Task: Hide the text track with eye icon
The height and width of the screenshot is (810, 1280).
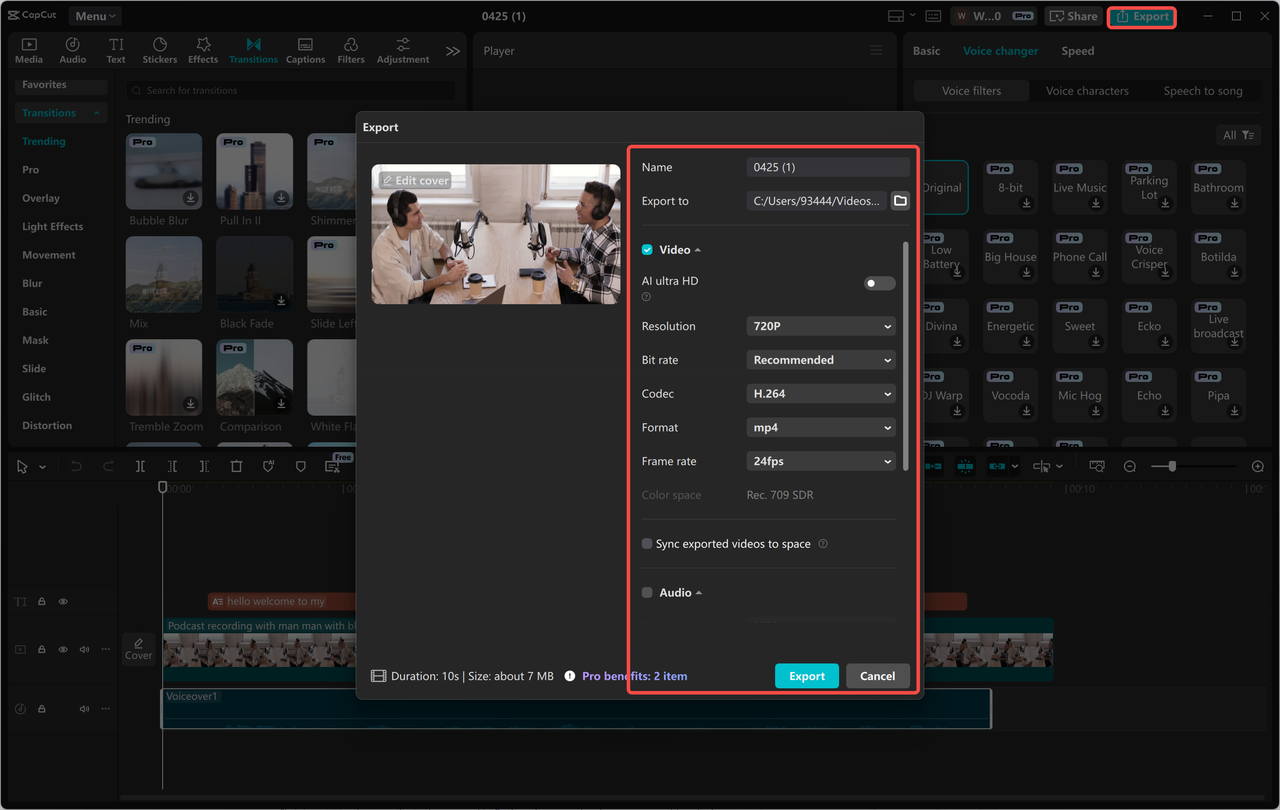Action: point(63,602)
